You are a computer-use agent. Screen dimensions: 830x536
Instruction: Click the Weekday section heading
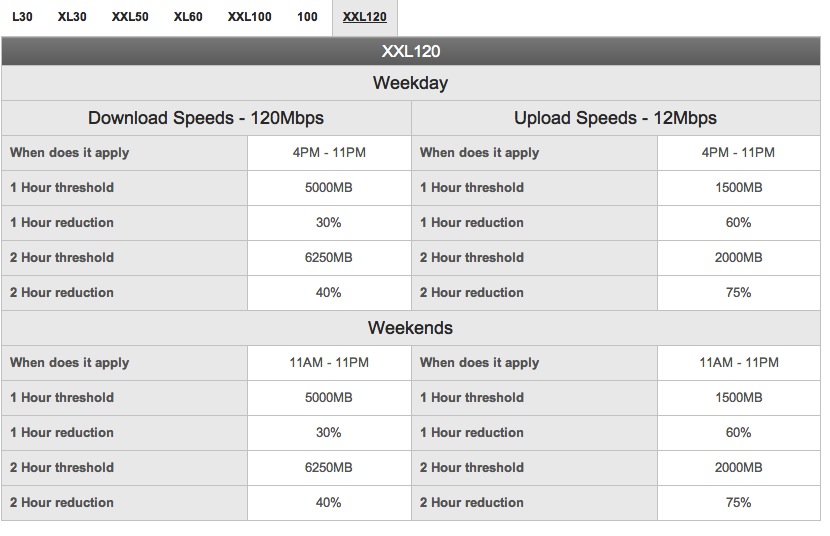click(x=411, y=83)
